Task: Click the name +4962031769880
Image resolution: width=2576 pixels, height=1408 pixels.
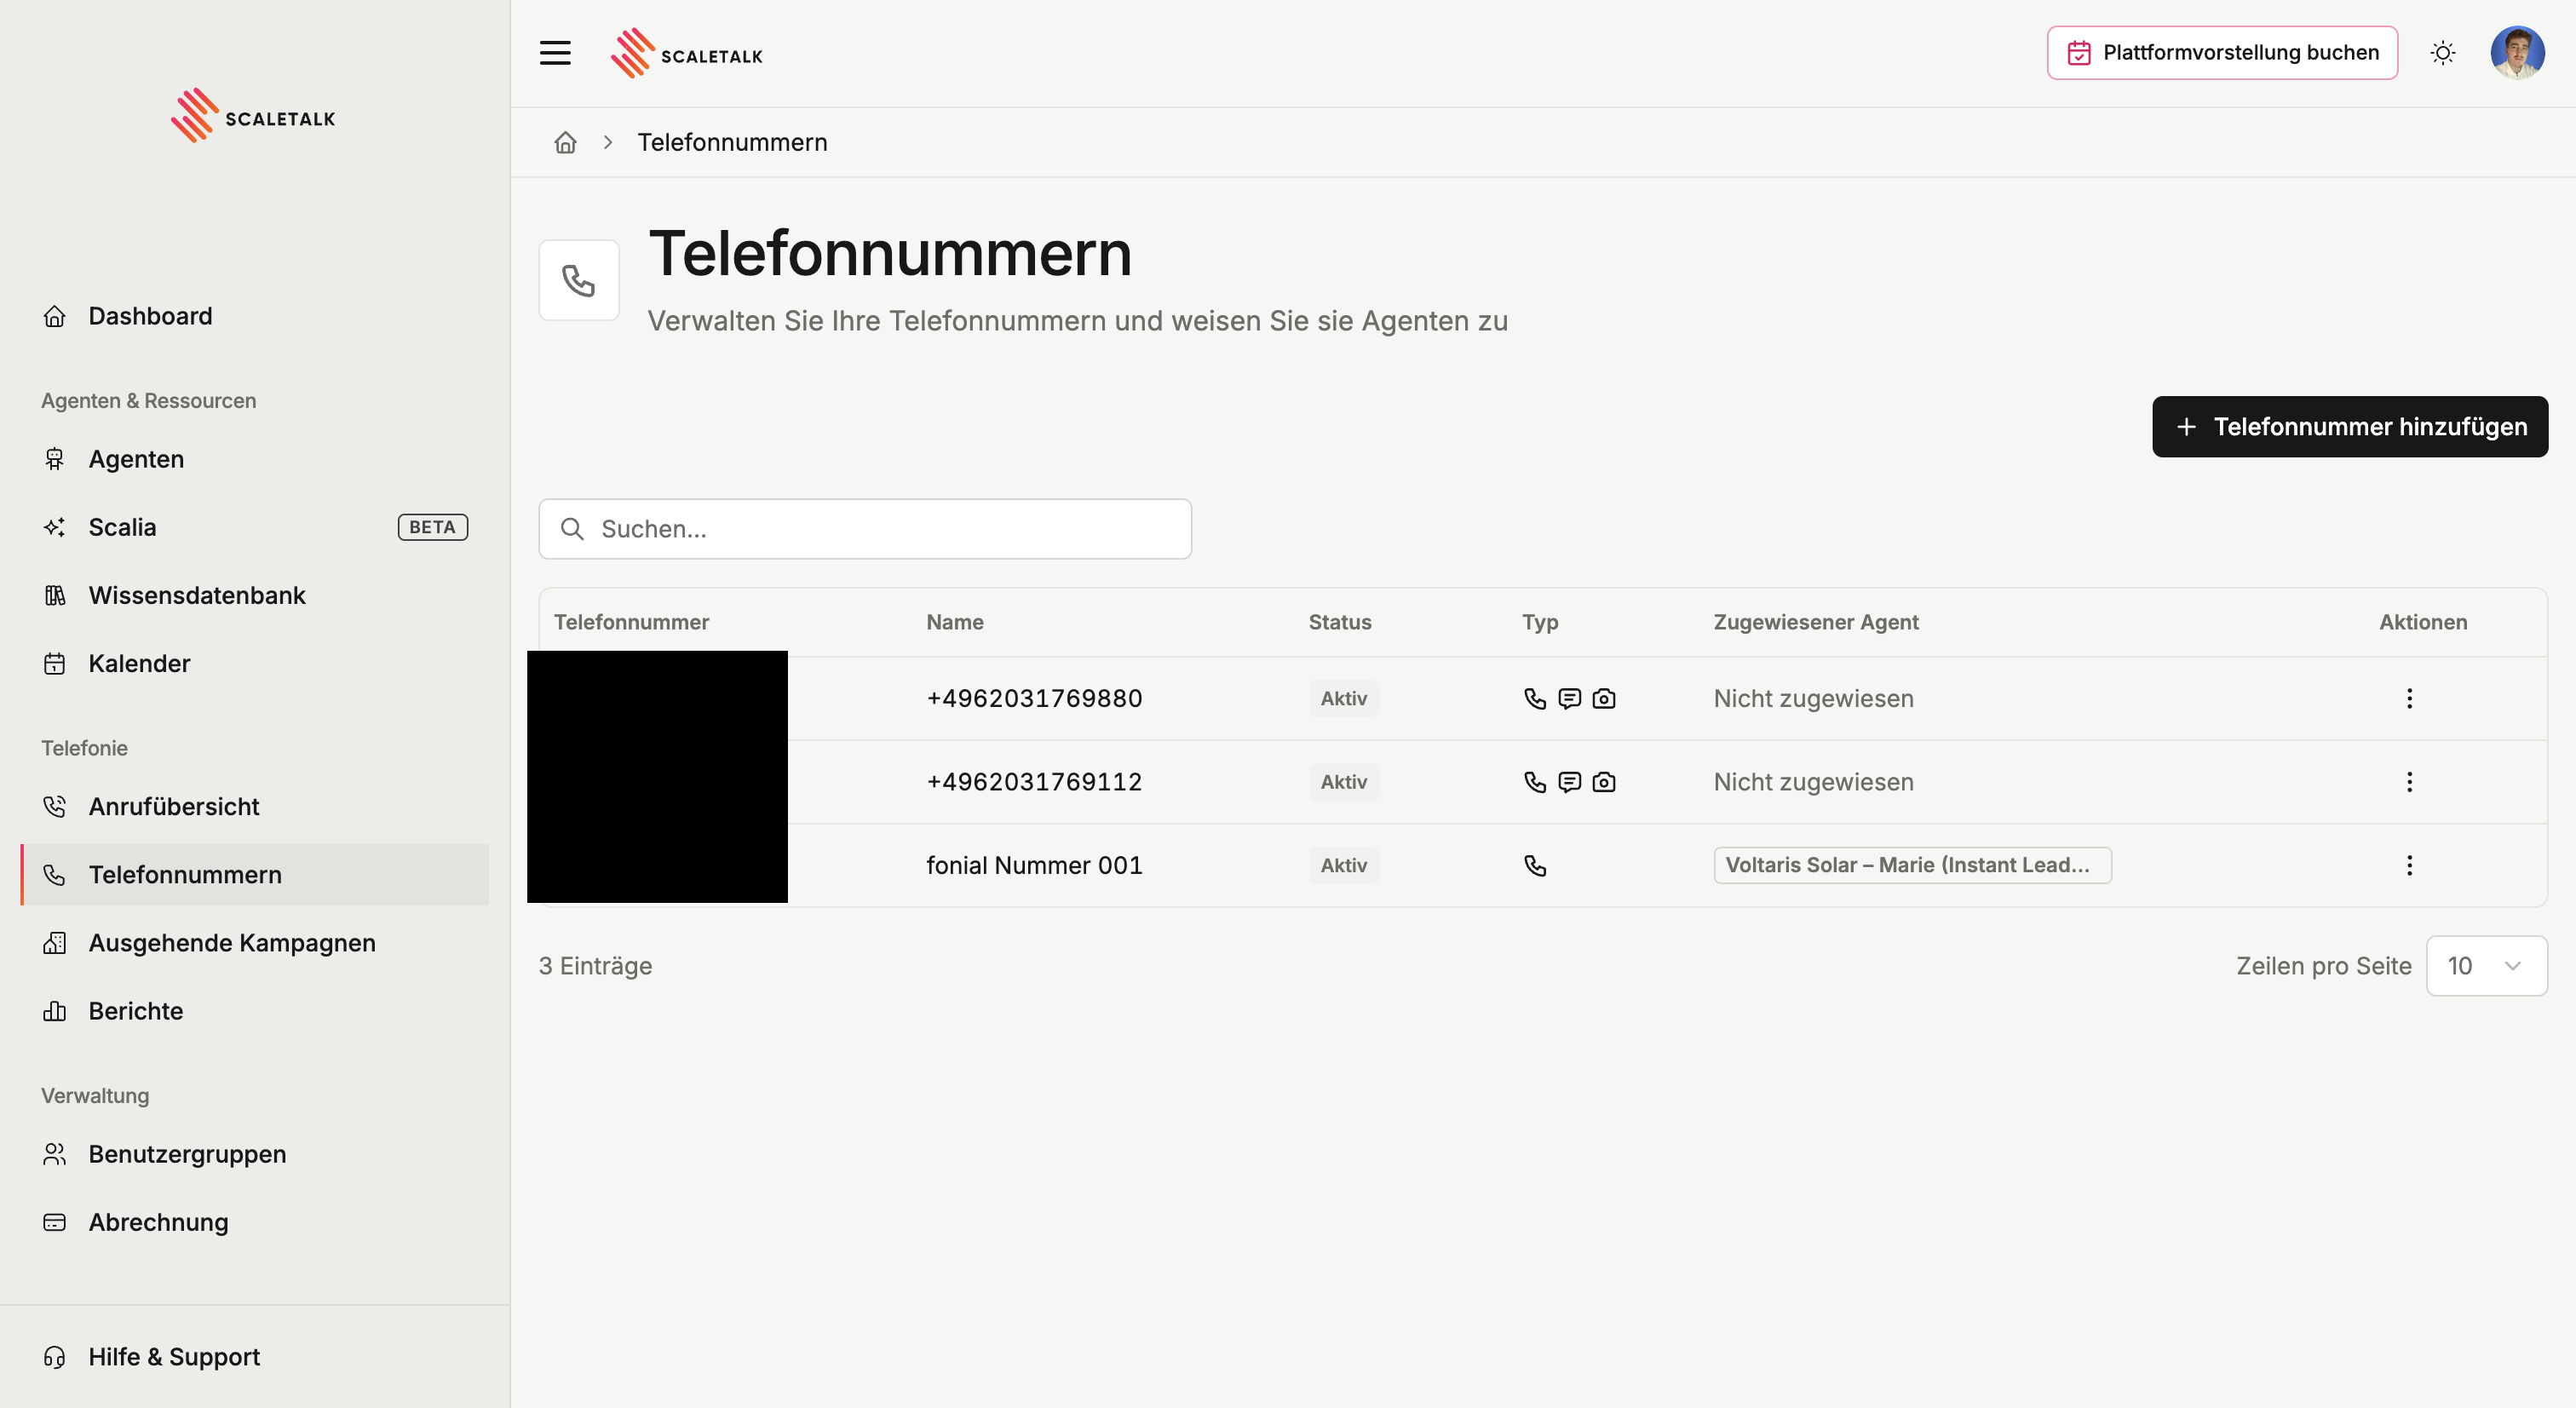Action: (x=1034, y=698)
